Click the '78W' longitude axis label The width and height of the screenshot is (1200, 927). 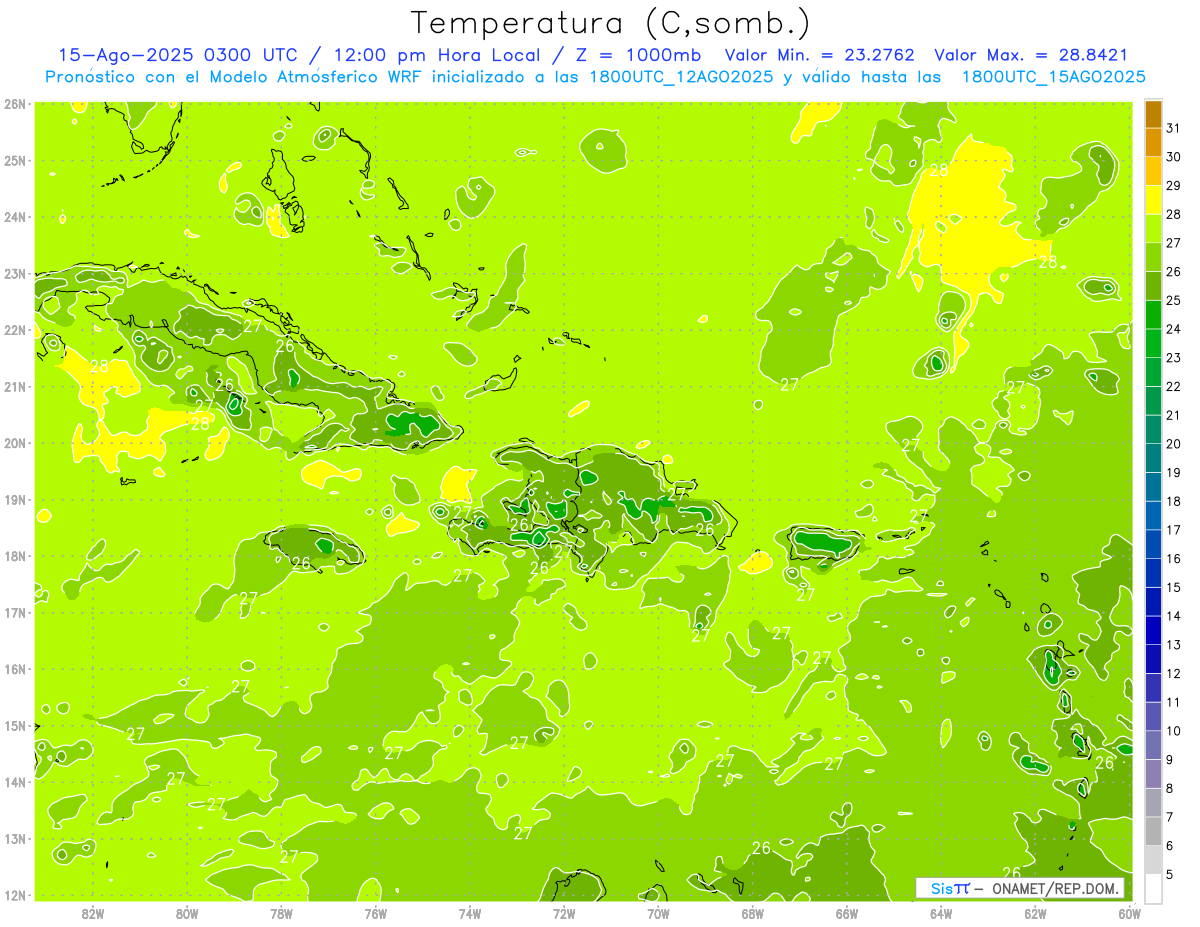point(281,912)
